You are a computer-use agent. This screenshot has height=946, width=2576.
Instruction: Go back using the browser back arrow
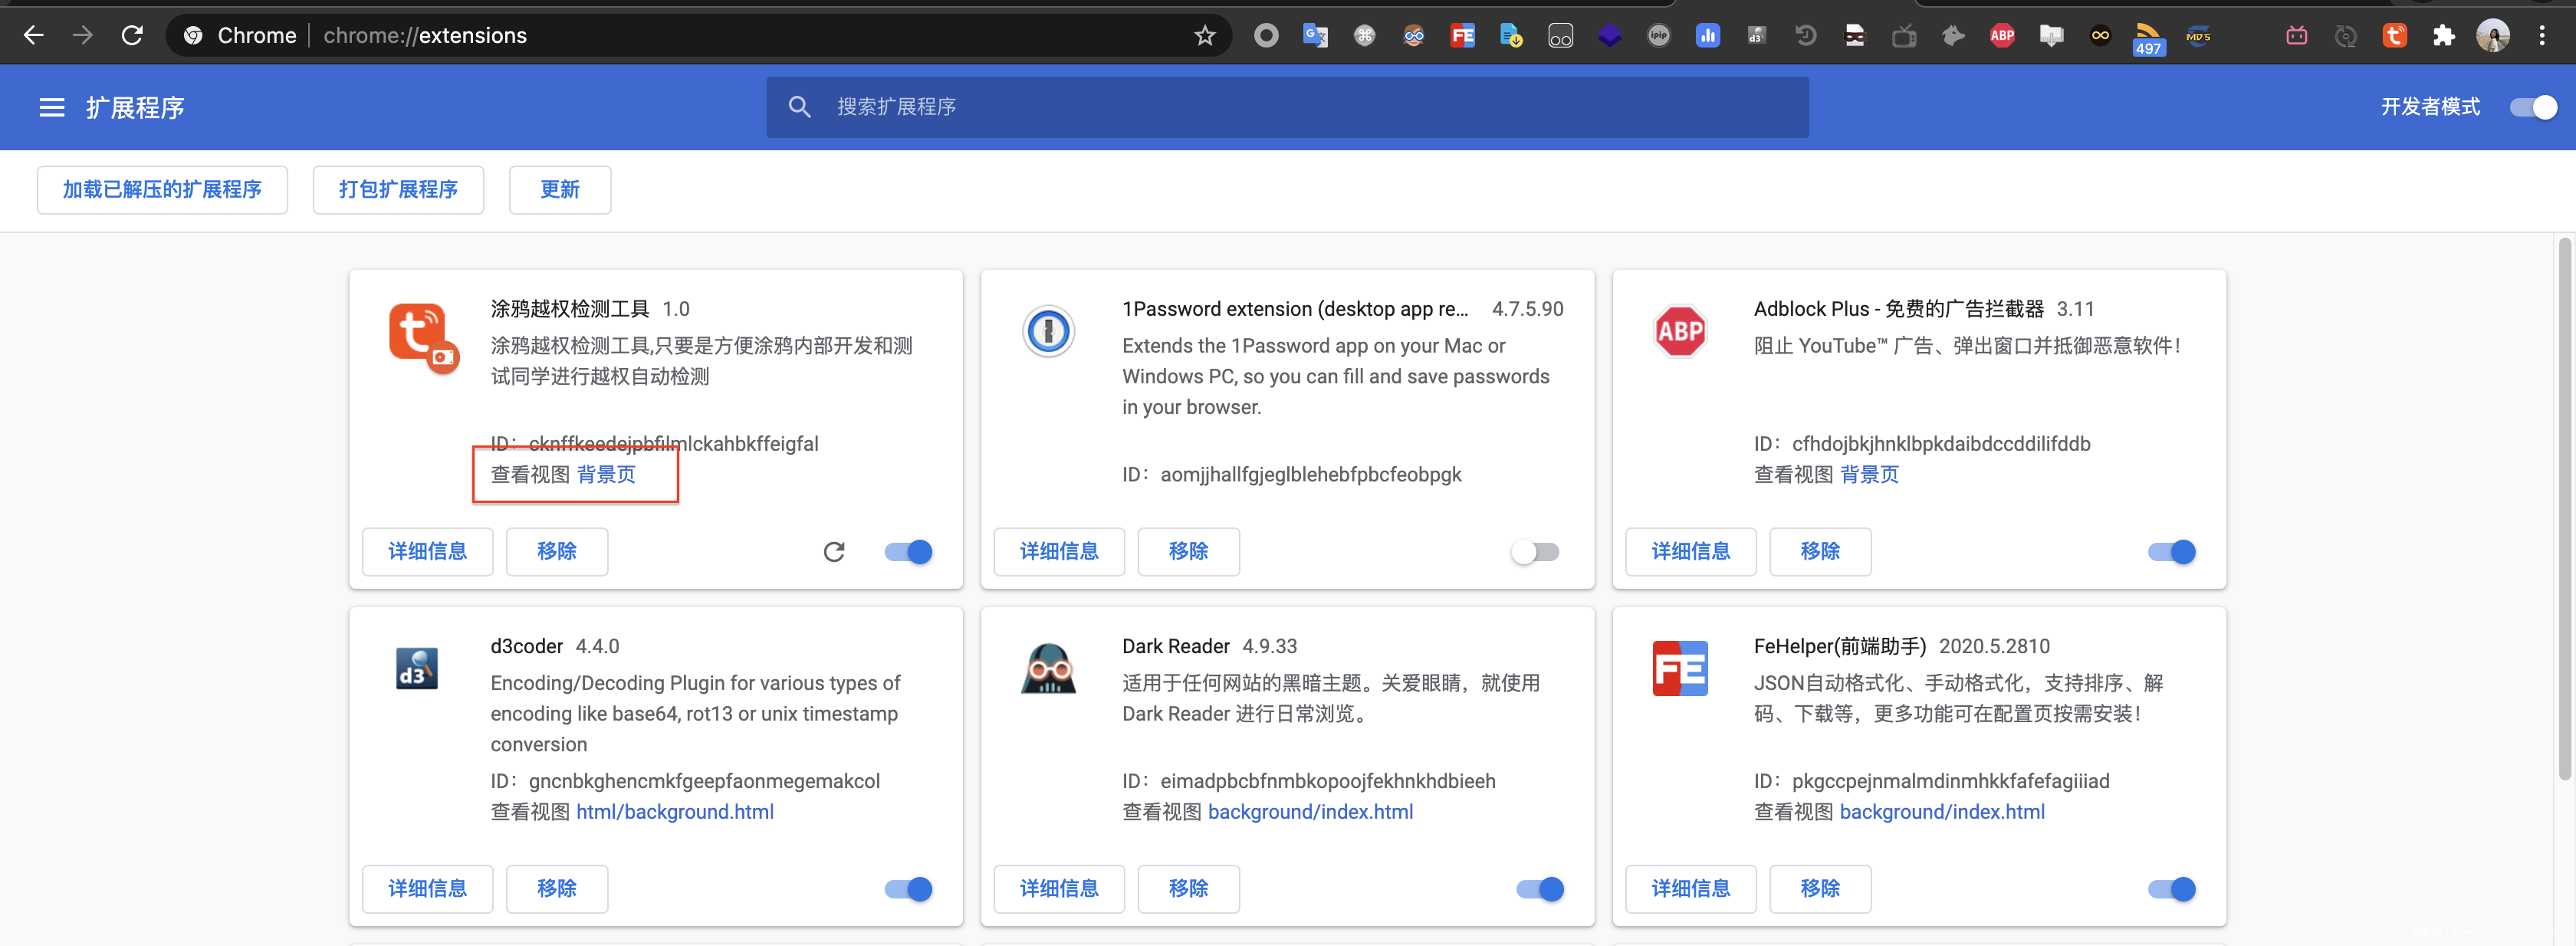click(33, 36)
